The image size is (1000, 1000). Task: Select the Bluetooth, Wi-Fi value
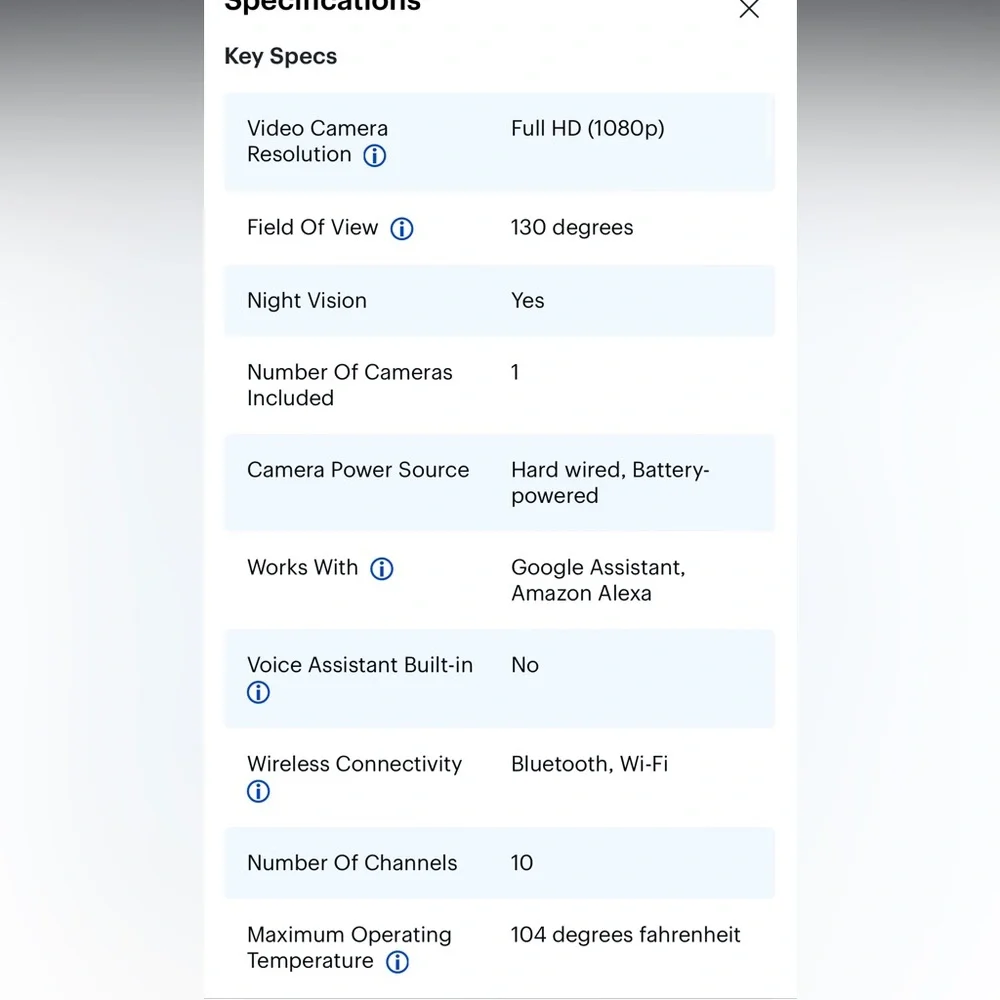589,764
